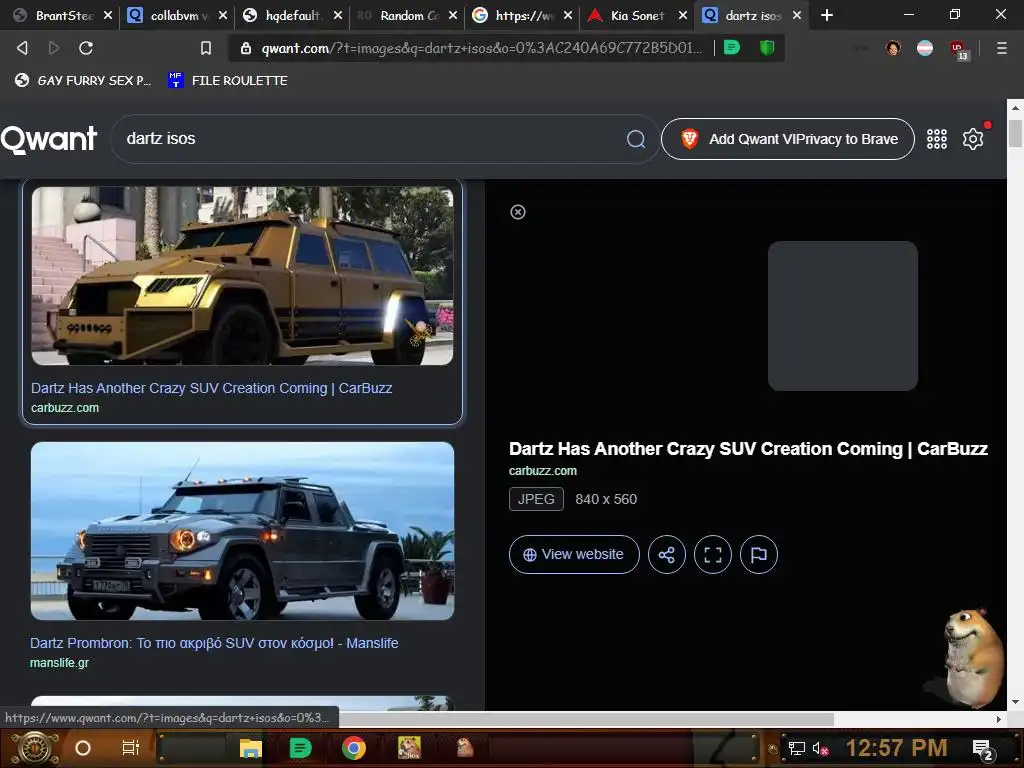Viewport: 1024px width, 768px height.
Task: Open a new browser tab
Action: (827, 15)
